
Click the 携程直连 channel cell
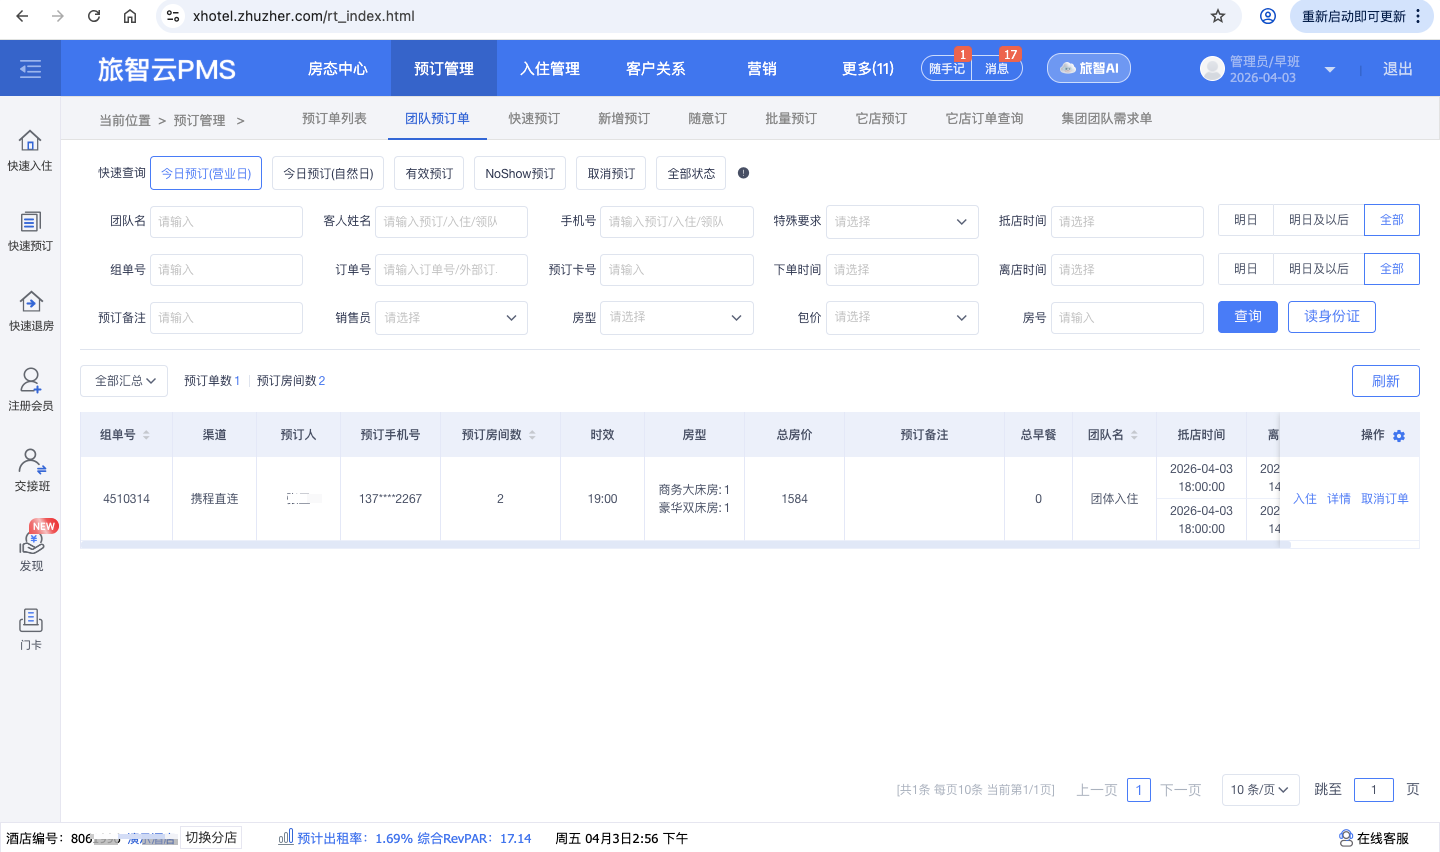coord(214,498)
